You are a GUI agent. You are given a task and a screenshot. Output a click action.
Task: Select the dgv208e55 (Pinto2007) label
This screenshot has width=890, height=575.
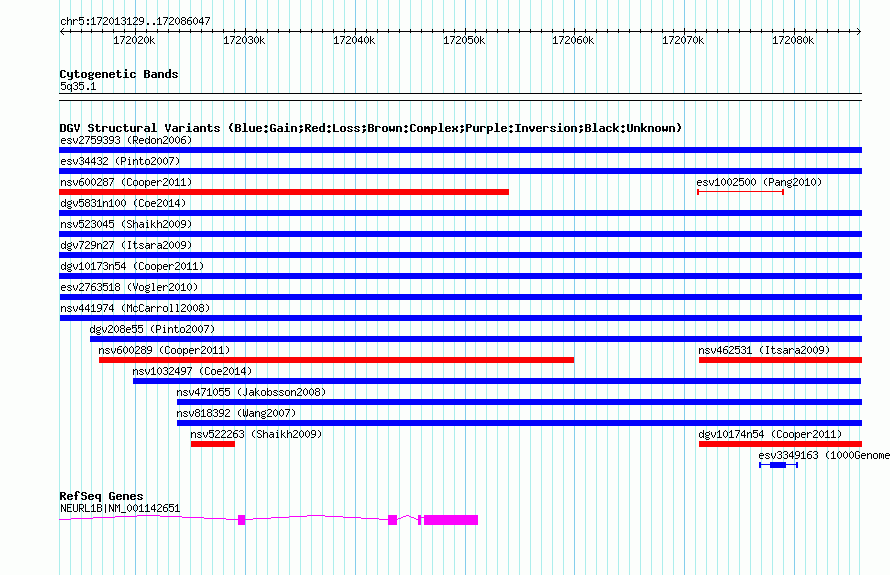[x=152, y=329]
